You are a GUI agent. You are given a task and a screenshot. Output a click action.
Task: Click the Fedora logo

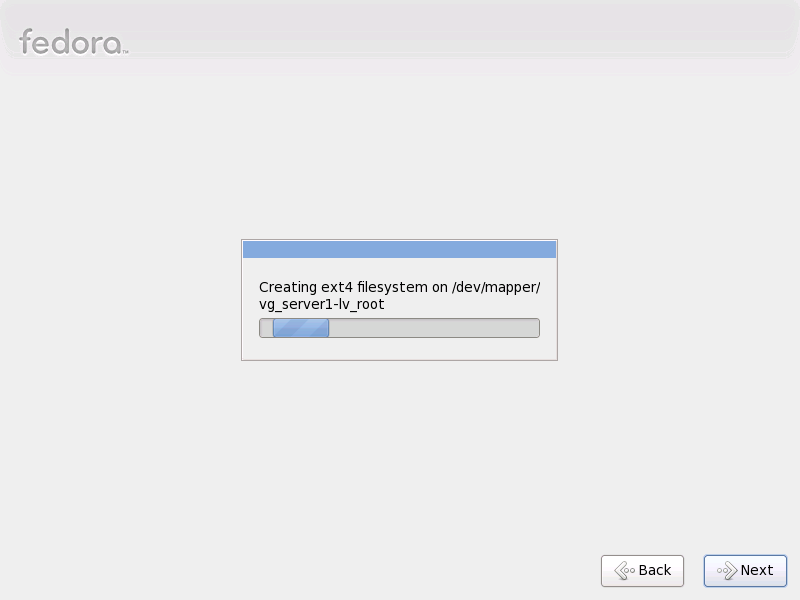click(73, 42)
